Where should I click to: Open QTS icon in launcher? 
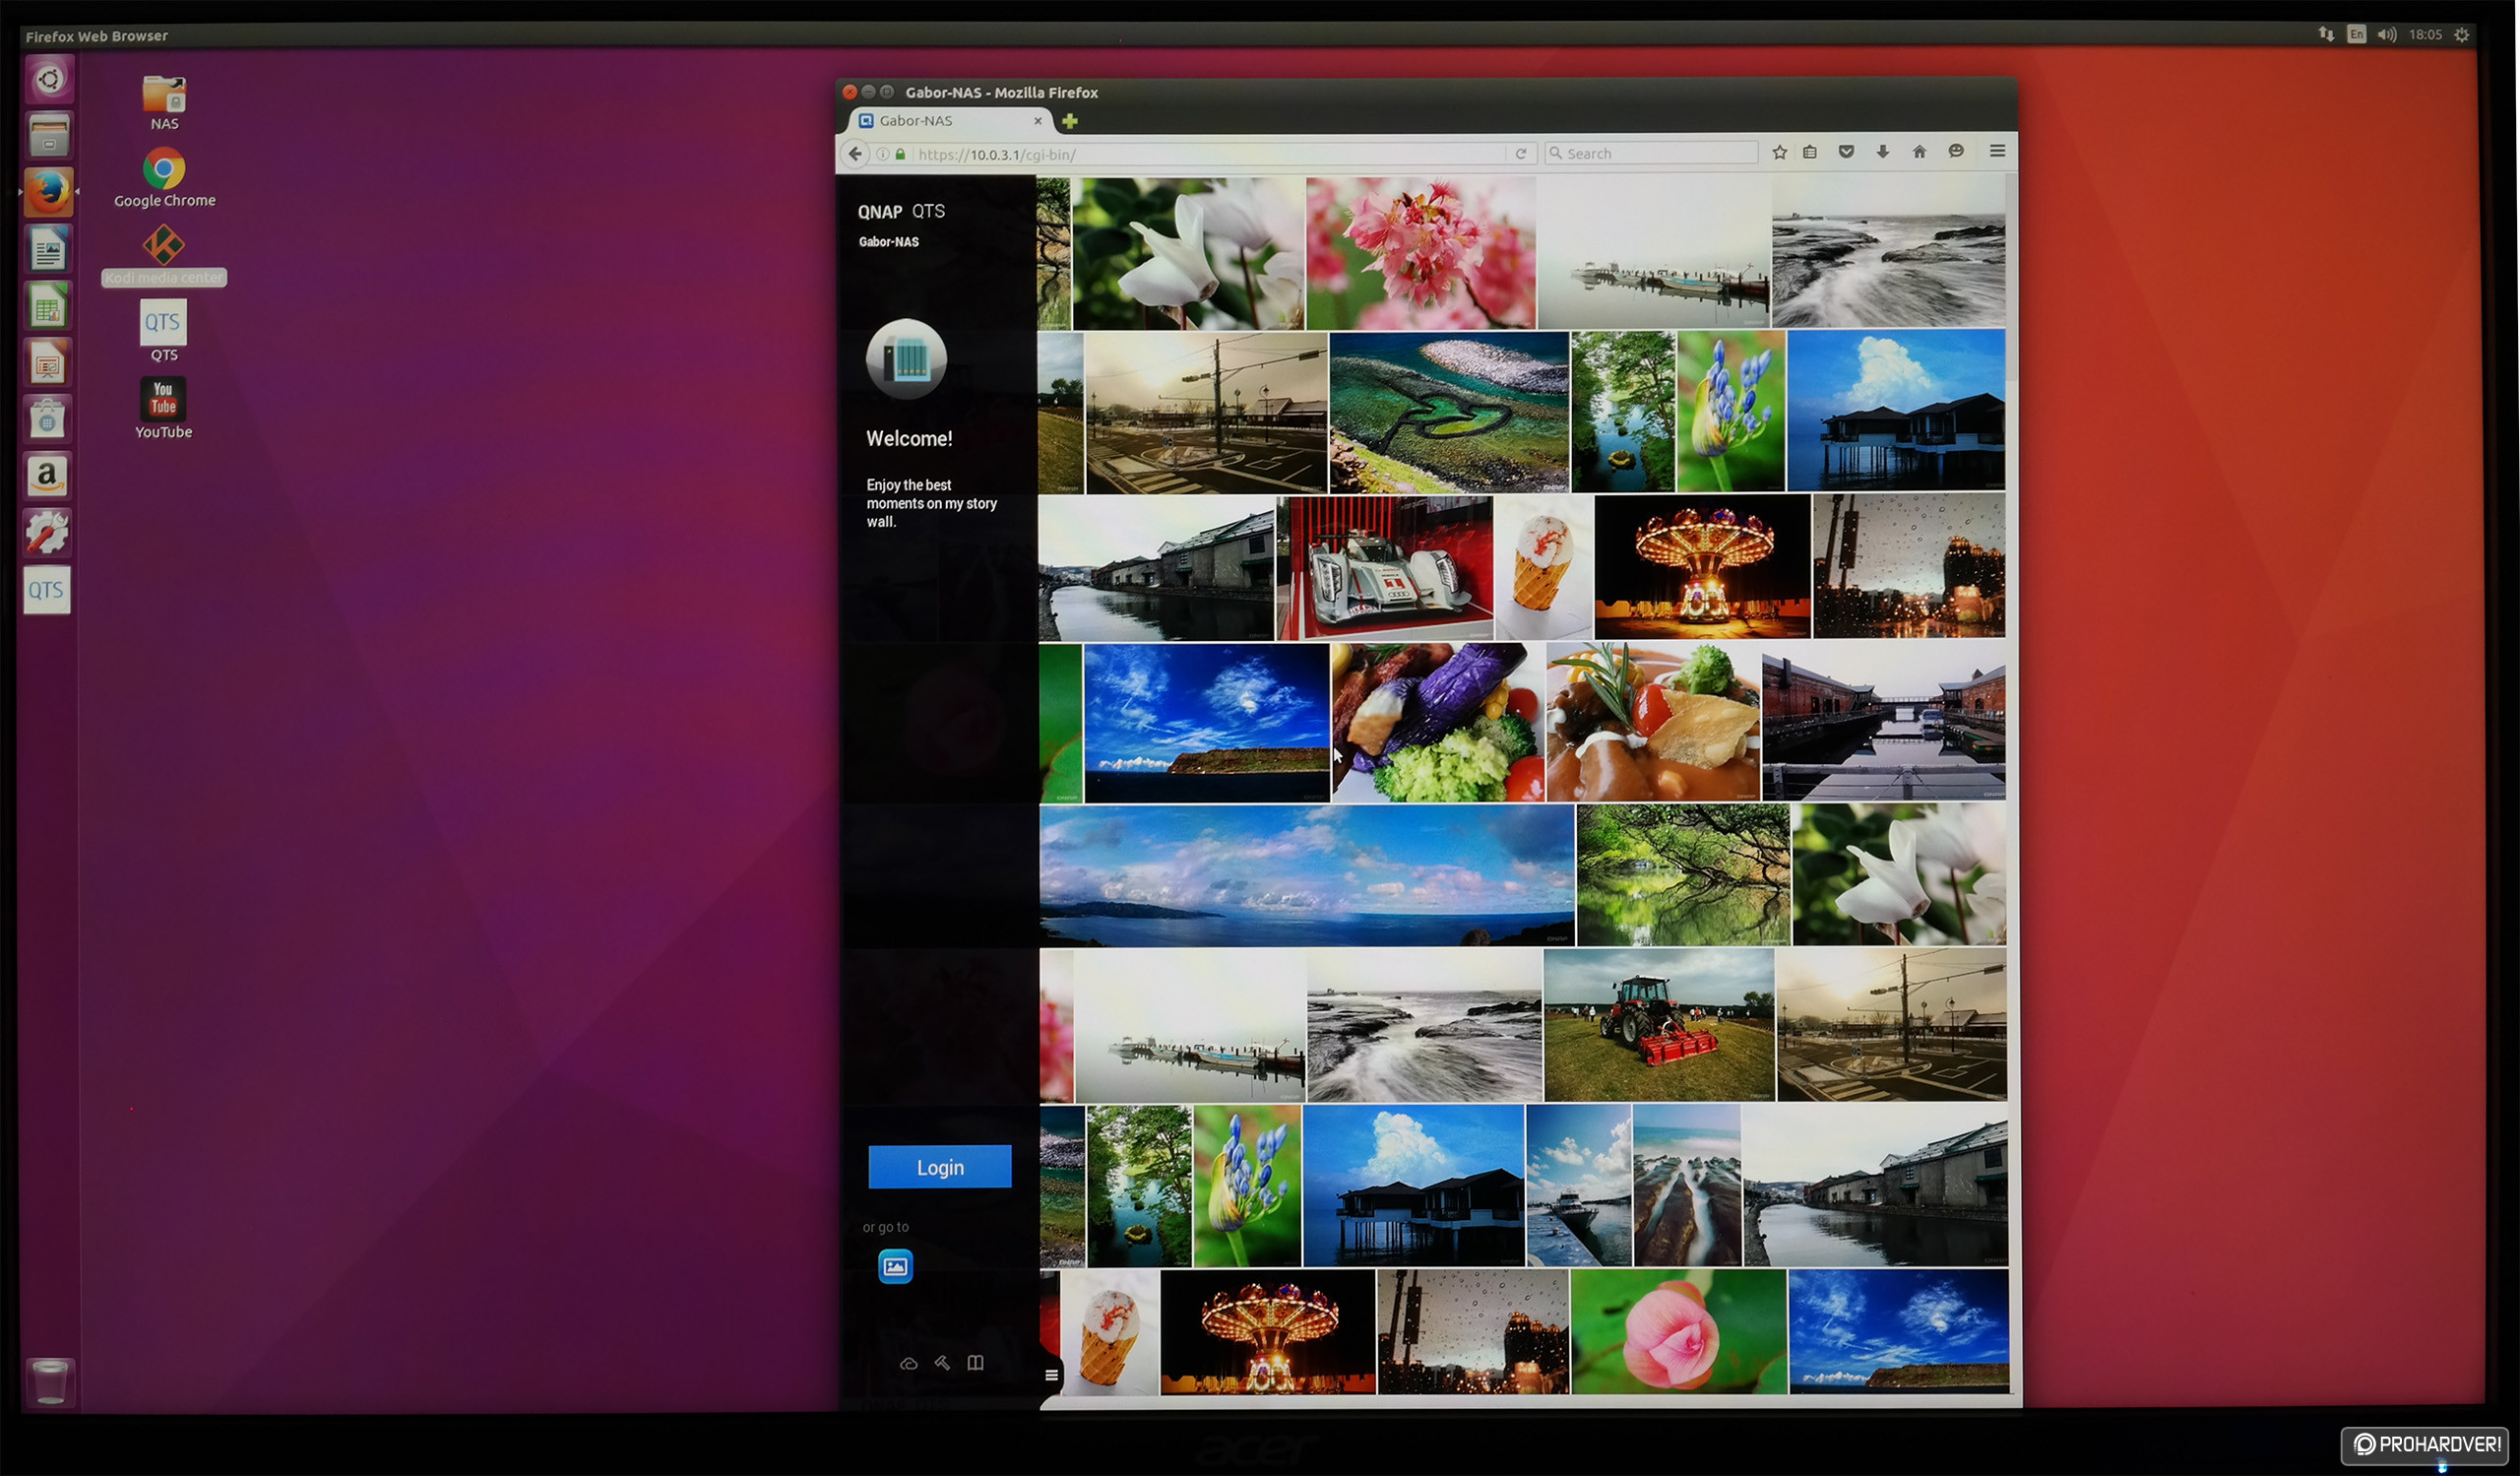click(x=47, y=590)
